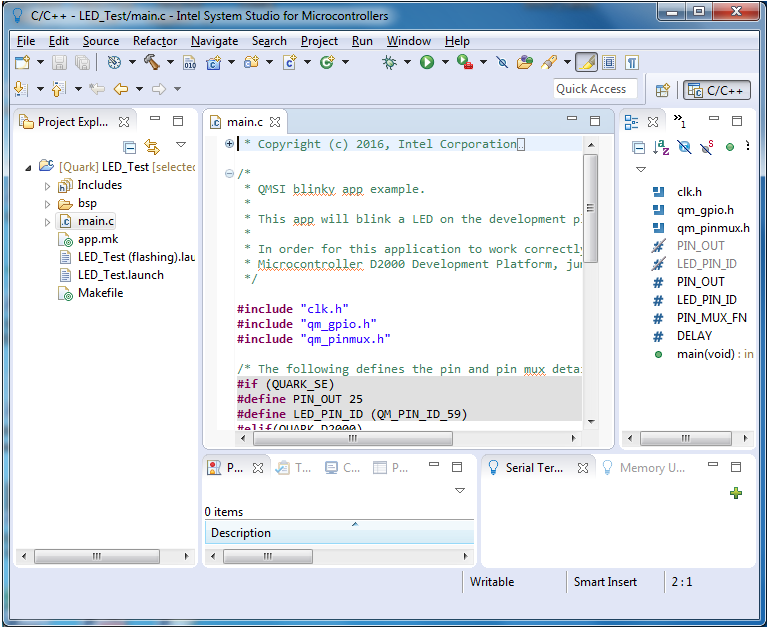This screenshot has width=769, height=627.
Task: Toggle Show Whitespace Characters button
Action: pos(632,62)
